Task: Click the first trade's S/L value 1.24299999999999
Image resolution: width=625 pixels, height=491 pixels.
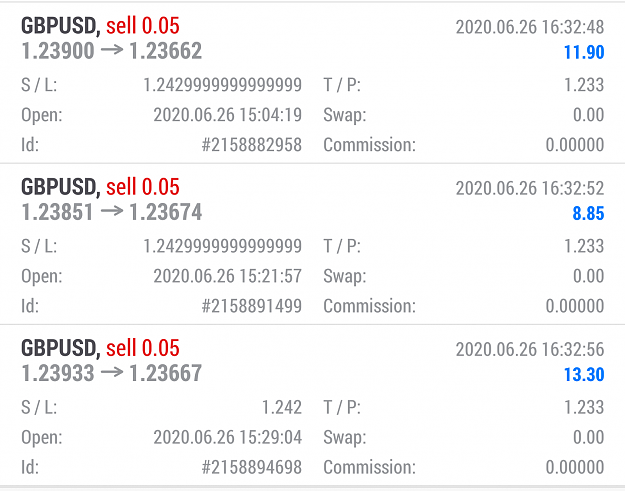Action: pos(222,85)
